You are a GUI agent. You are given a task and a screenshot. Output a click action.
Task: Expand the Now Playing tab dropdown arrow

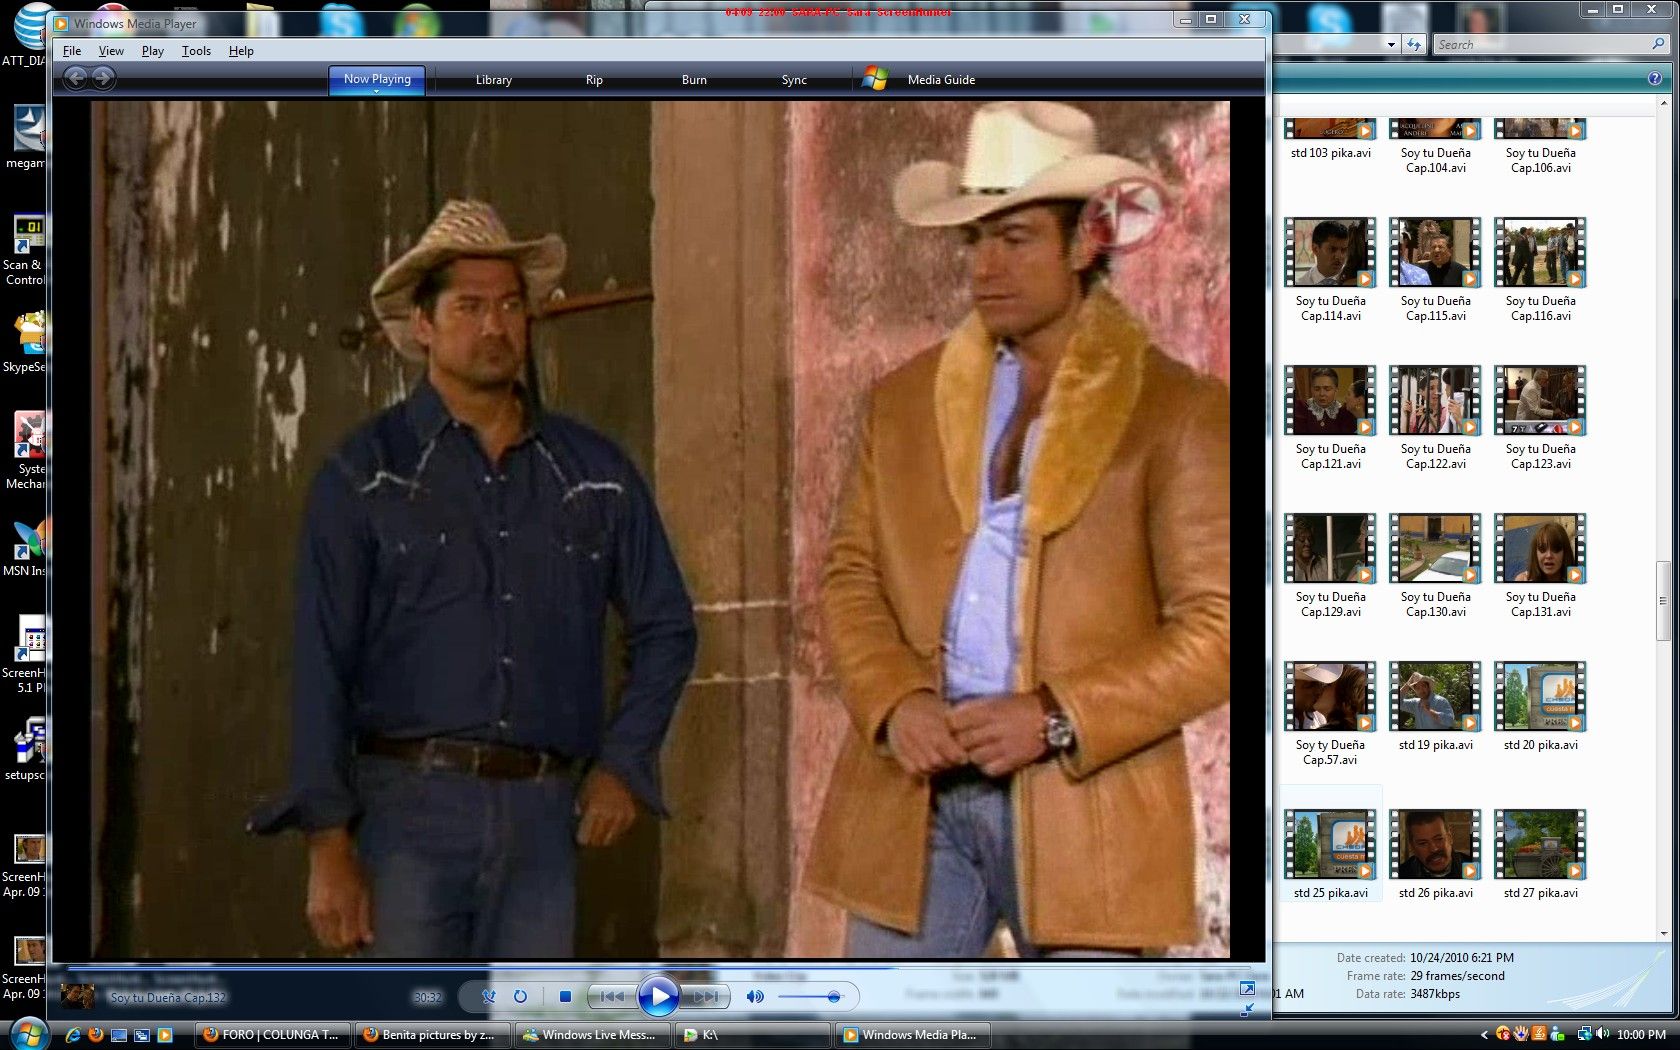pyautogui.click(x=377, y=91)
